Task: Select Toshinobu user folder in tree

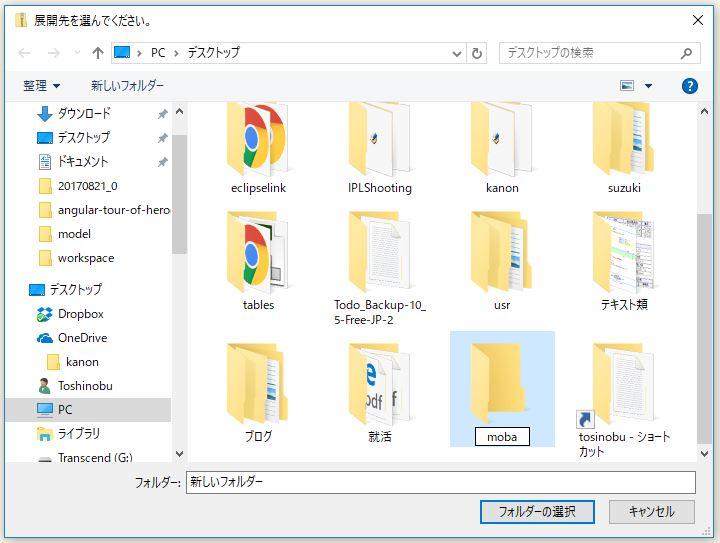Action: tap(85, 386)
